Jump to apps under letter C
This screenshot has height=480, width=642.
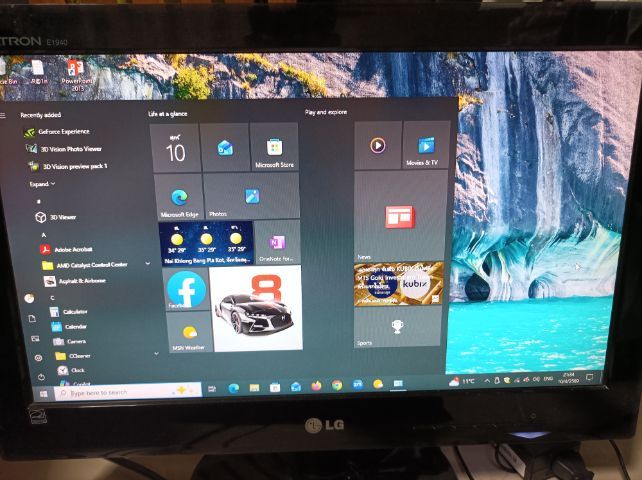[52, 298]
